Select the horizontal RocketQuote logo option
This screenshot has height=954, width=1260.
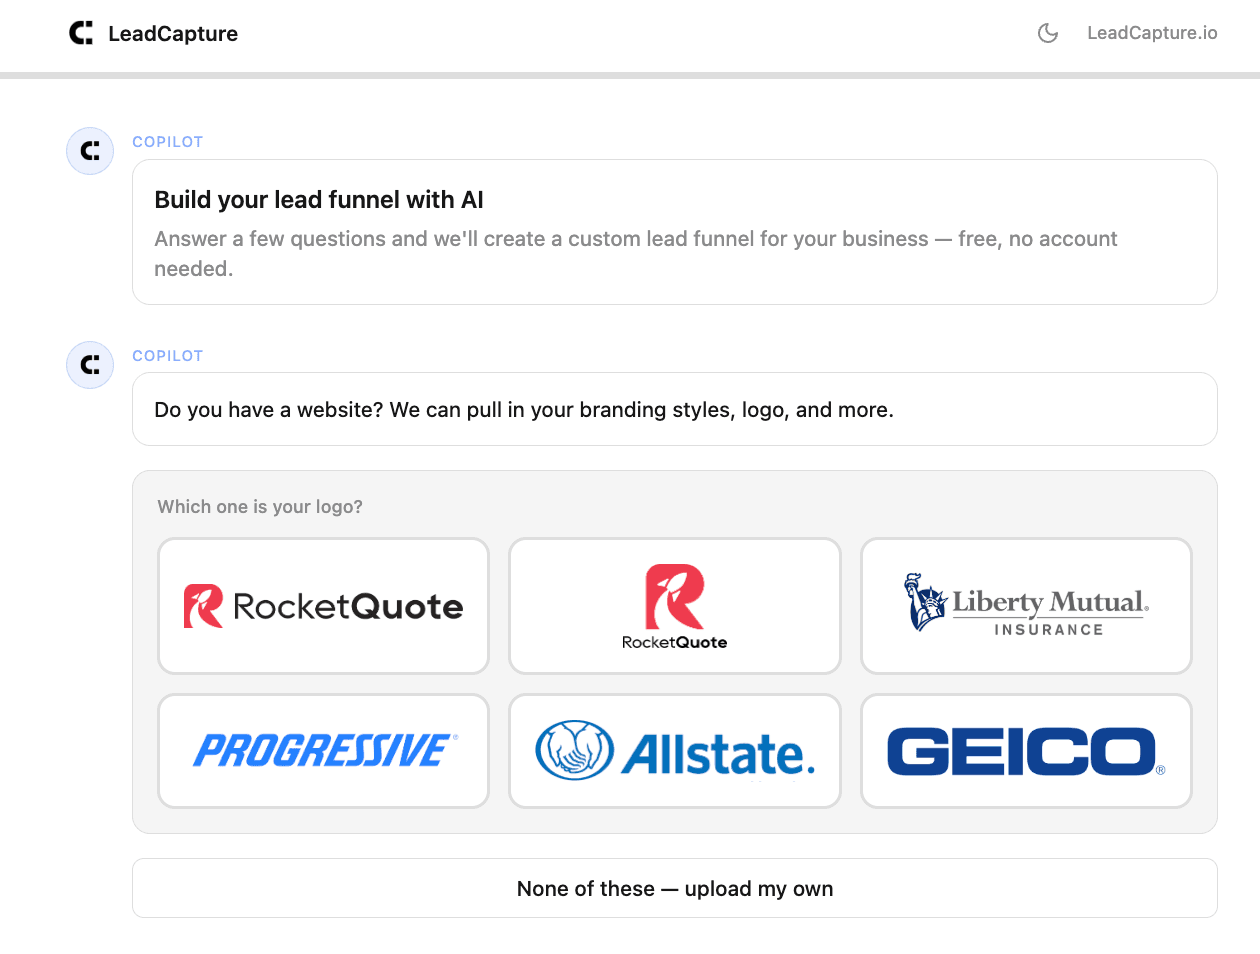coord(322,605)
